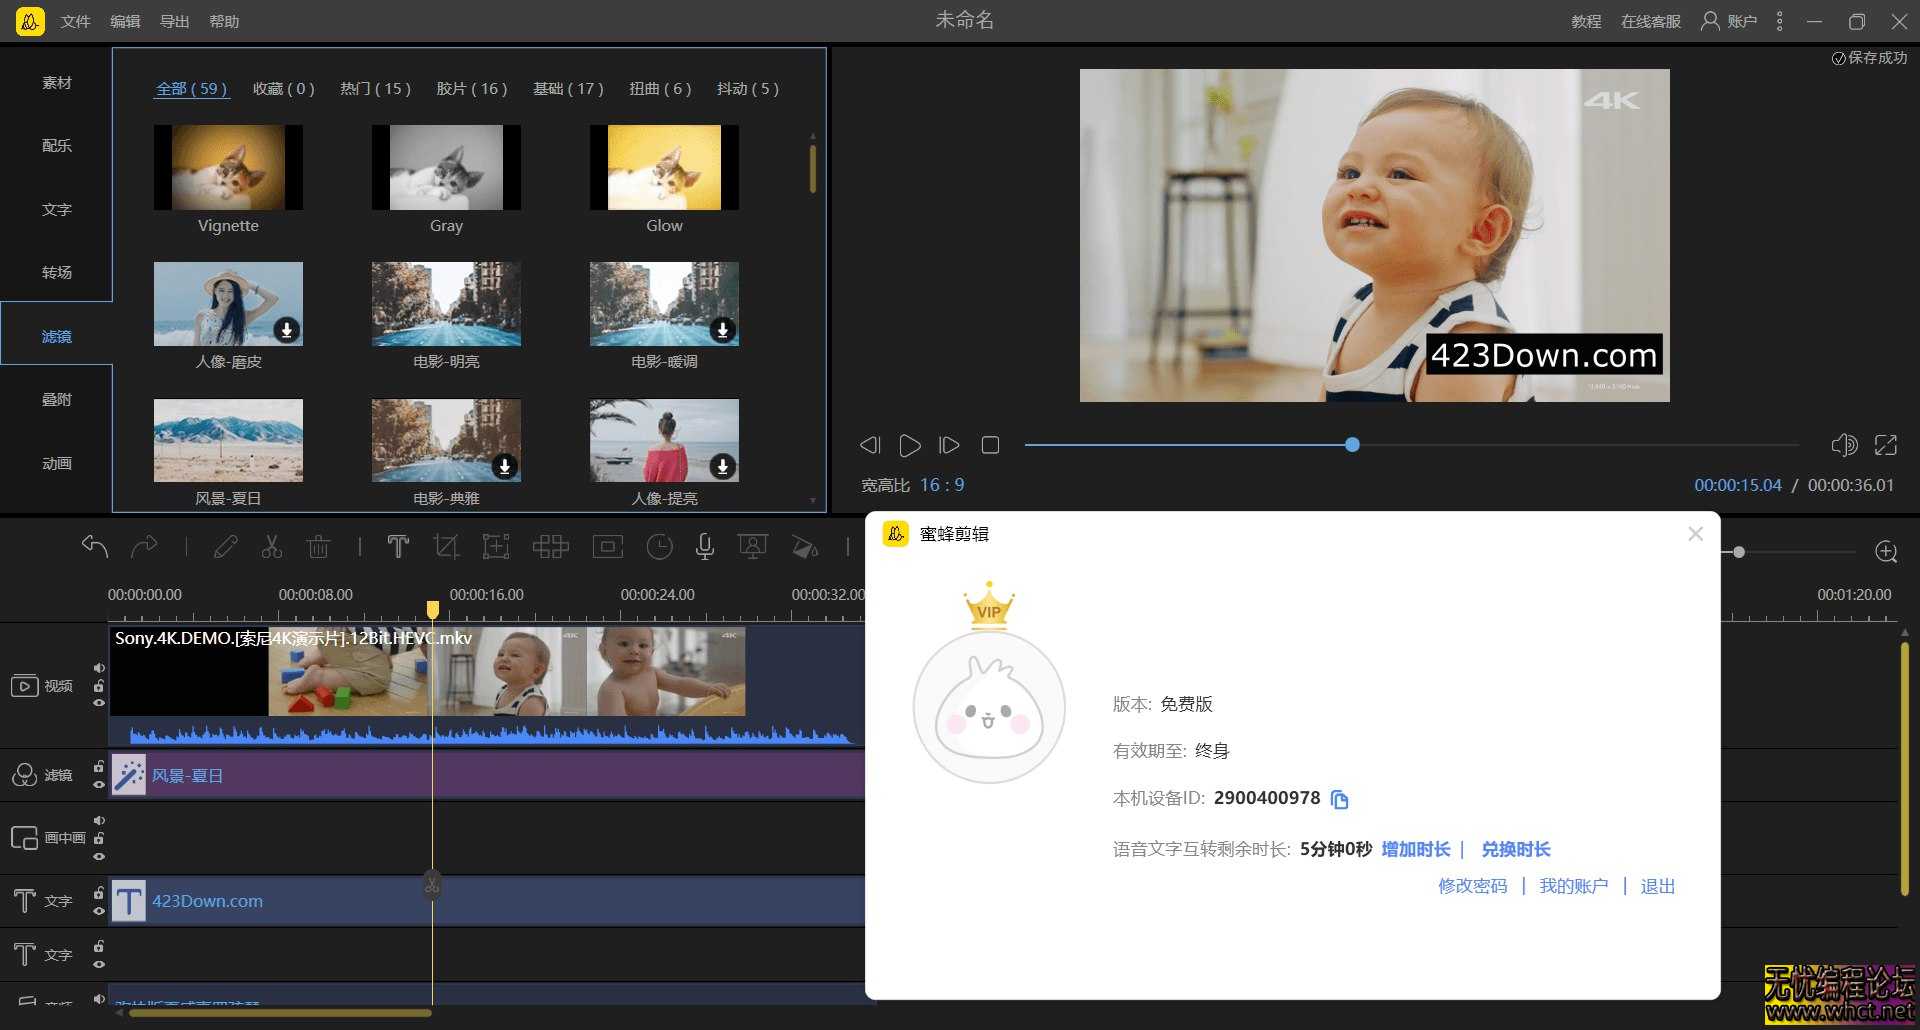Viewport: 1920px width, 1030px height.
Task: Open the 文件 menu
Action: point(74,20)
